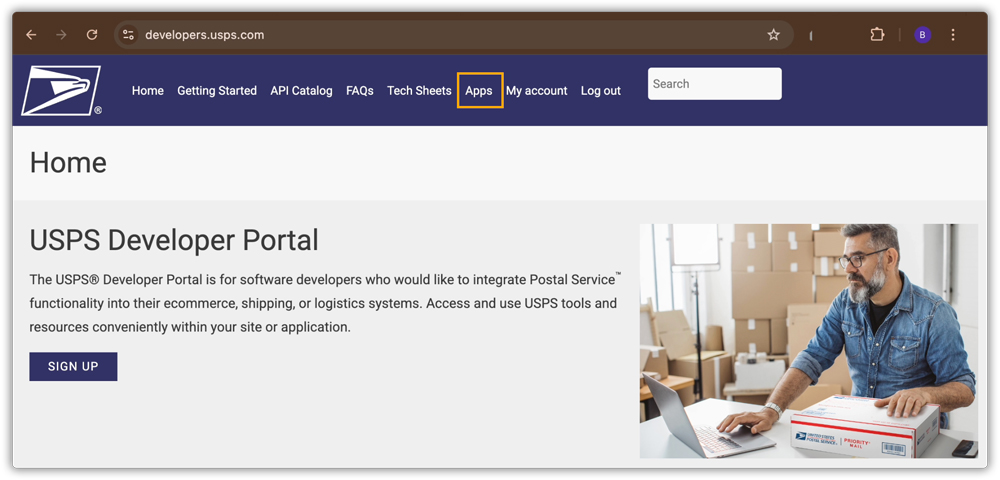
Task: Open the Getting Started menu item
Action: click(x=217, y=91)
